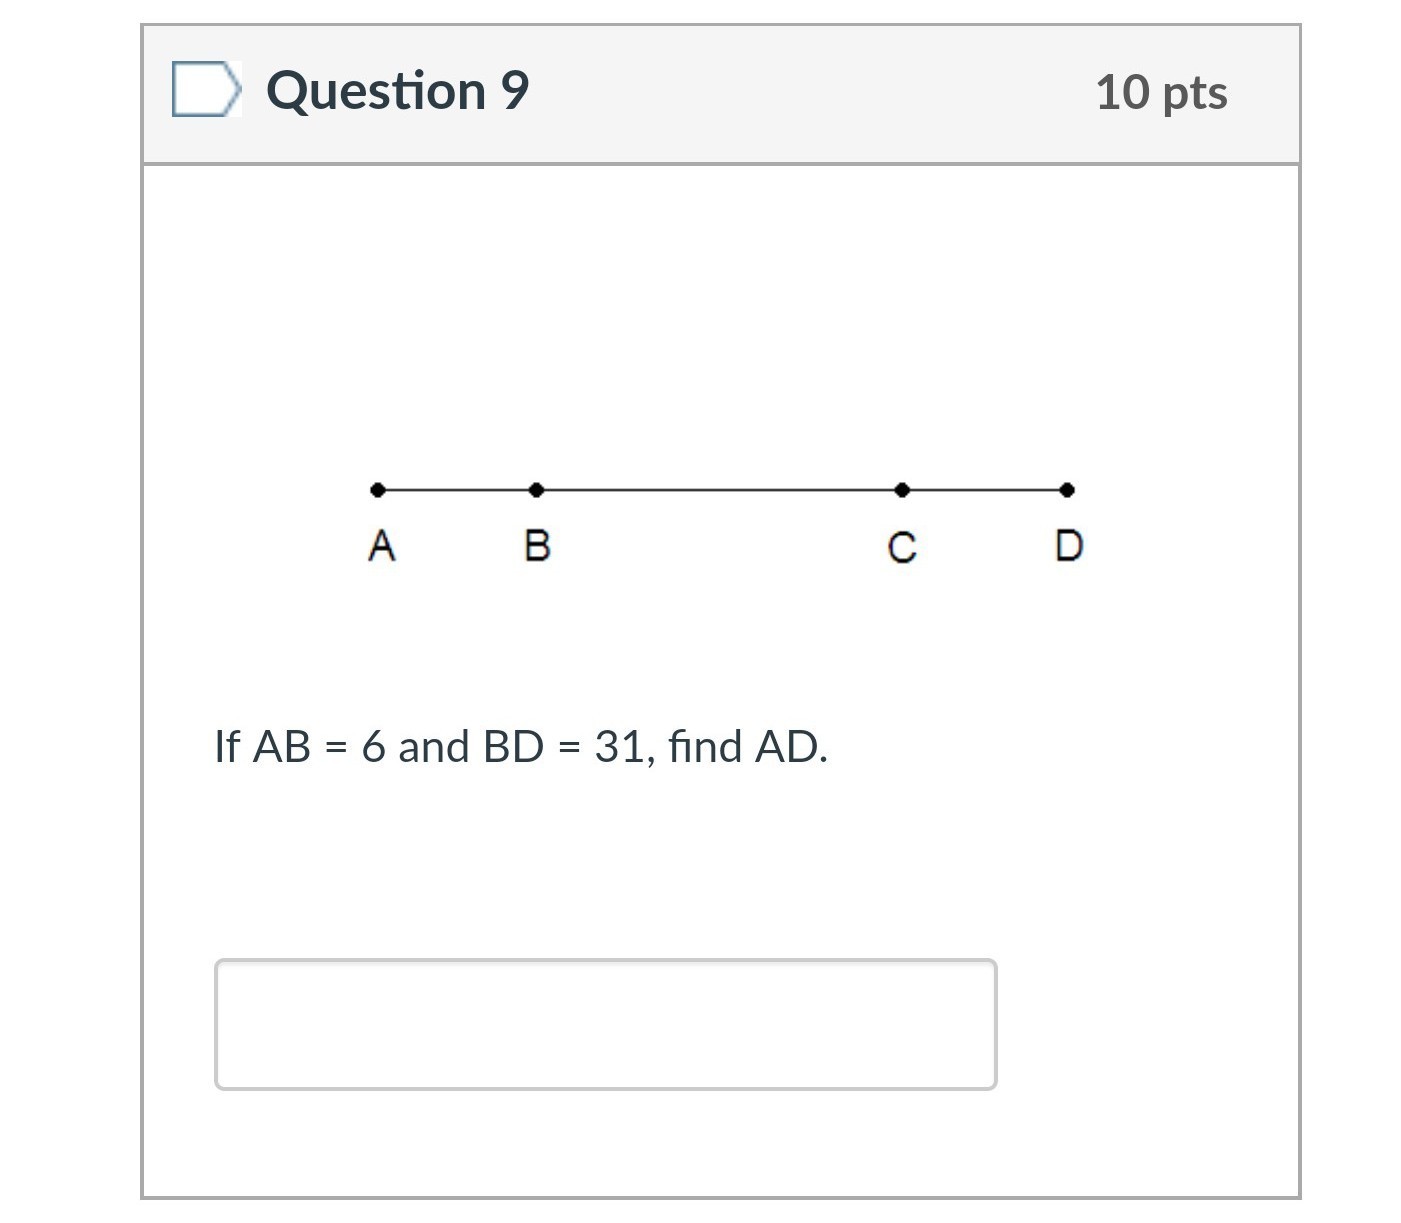Image resolution: width=1401 pixels, height=1223 pixels.
Task: Click the word 'If' in the prompt
Action: pyautogui.click(x=227, y=746)
